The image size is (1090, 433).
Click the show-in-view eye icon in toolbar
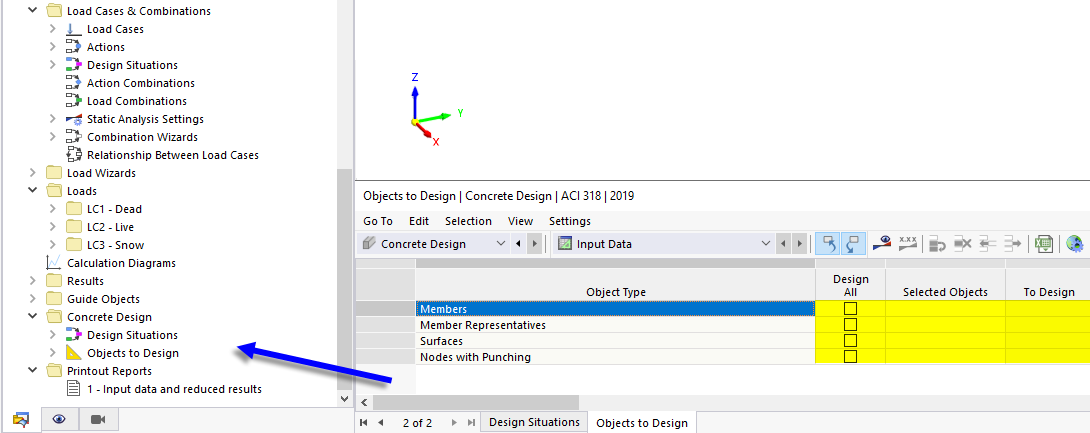coord(883,243)
